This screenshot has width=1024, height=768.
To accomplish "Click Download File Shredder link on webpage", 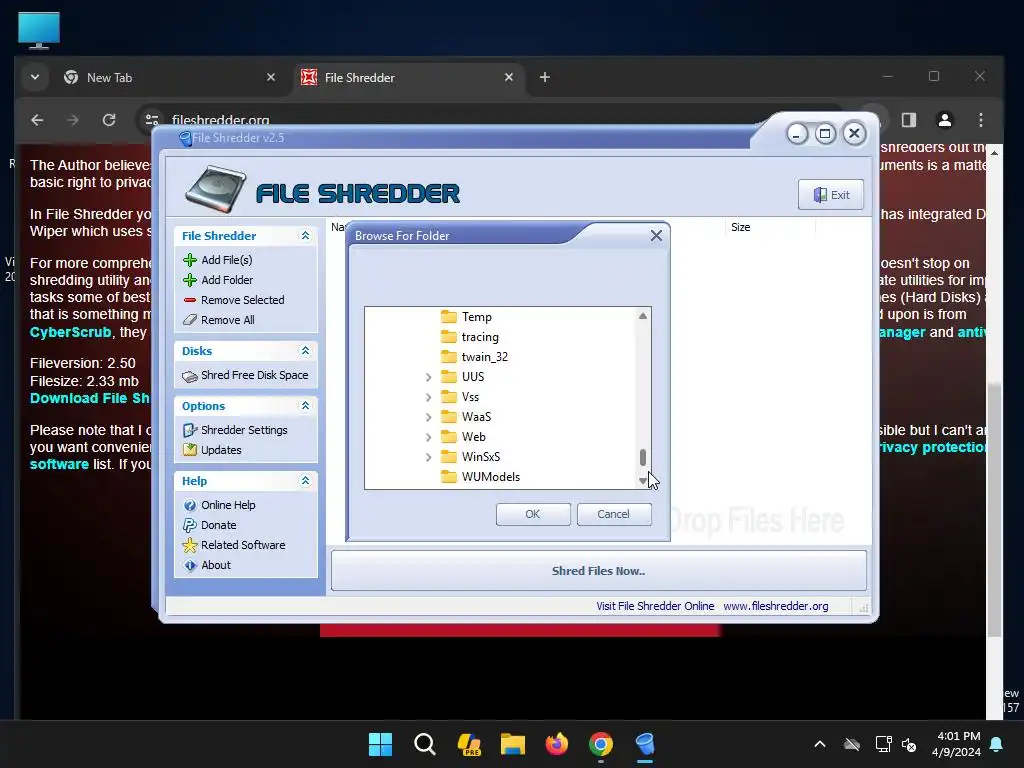I will click(x=90, y=398).
